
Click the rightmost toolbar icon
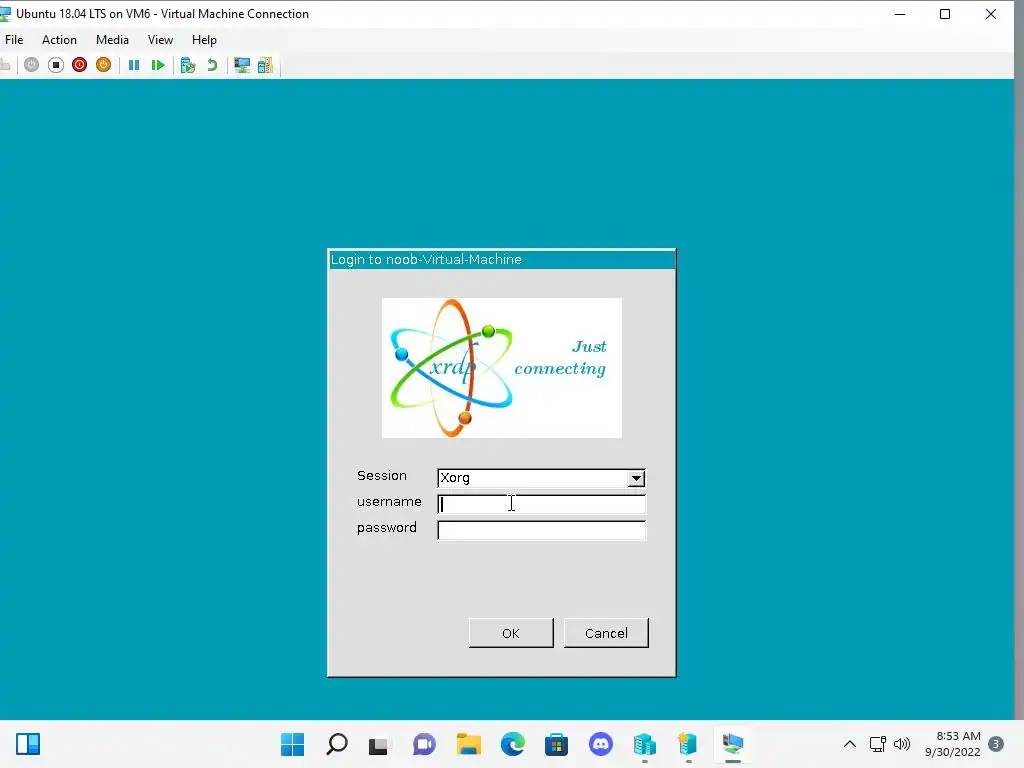point(265,65)
